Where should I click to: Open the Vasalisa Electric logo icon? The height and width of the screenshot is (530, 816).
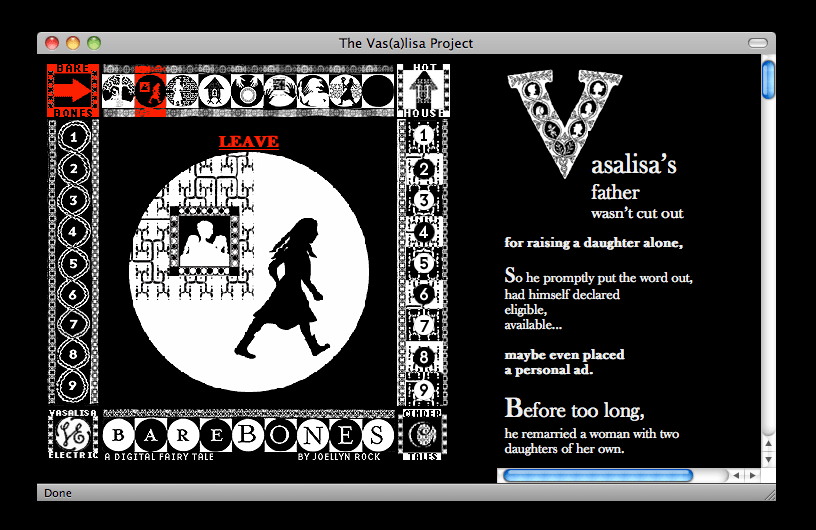tap(73, 434)
